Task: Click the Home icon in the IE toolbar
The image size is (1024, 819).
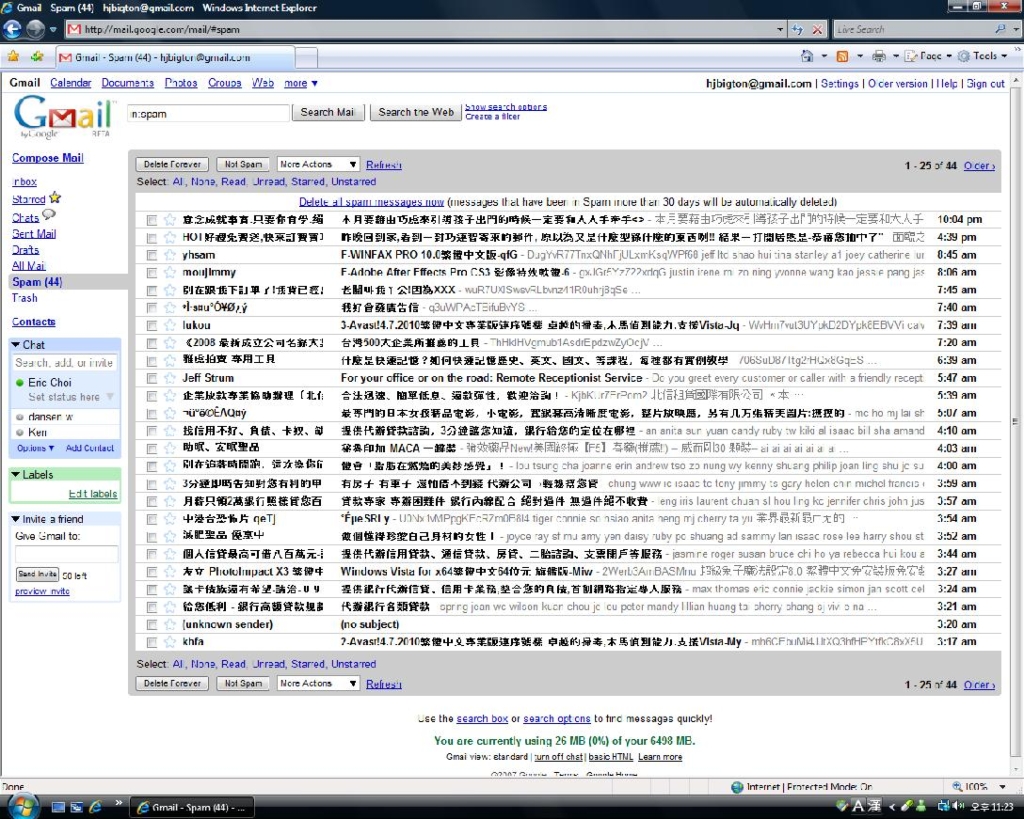Action: click(x=807, y=56)
